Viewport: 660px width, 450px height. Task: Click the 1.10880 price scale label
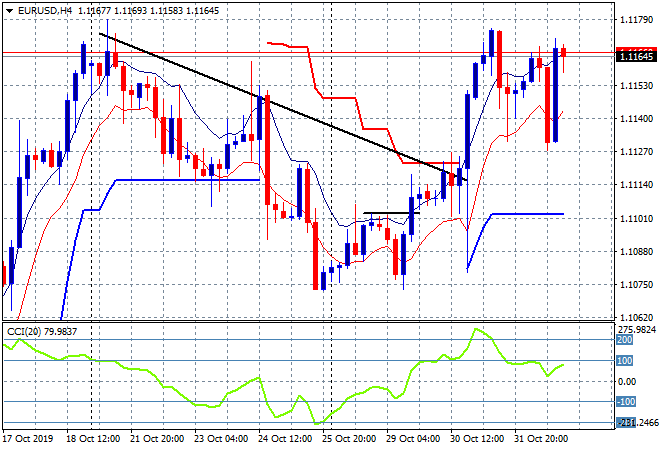(636, 251)
